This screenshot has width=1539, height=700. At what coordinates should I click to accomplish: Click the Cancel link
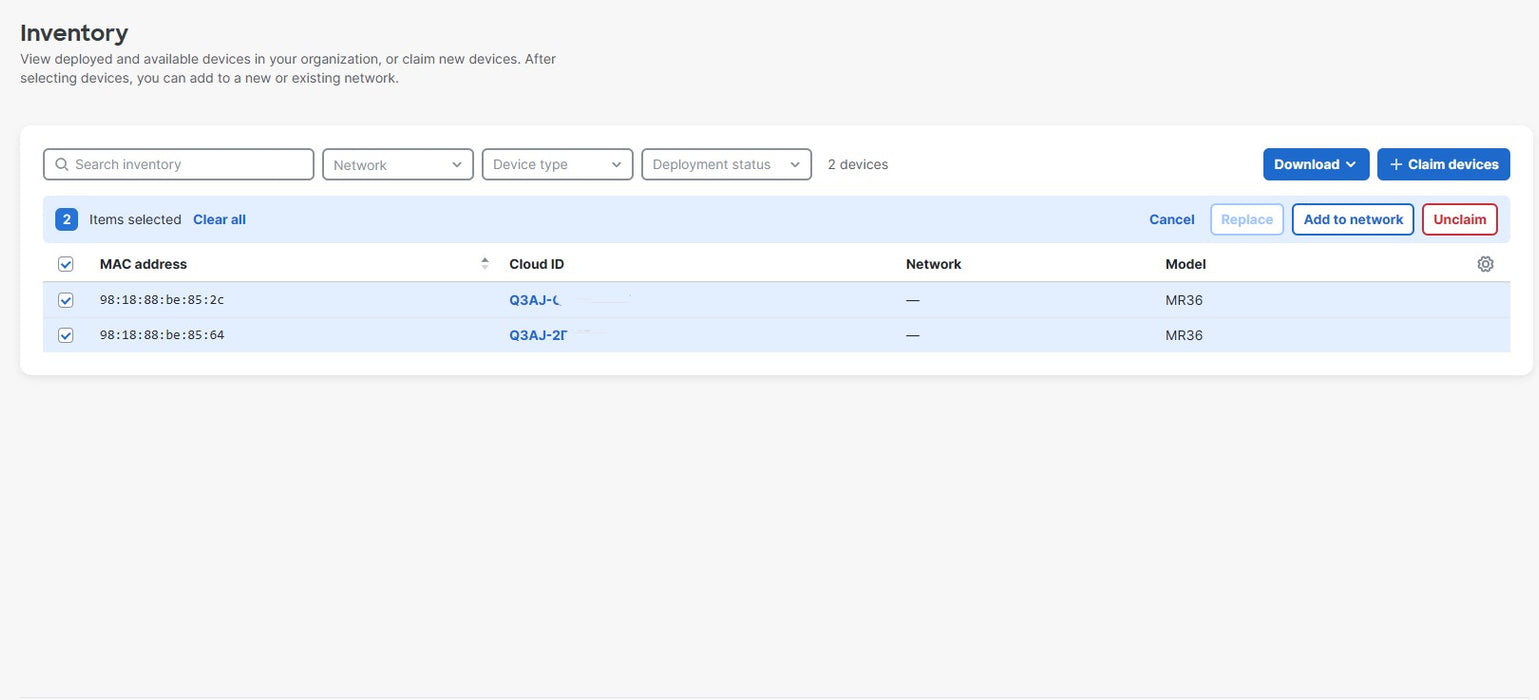coord(1172,219)
